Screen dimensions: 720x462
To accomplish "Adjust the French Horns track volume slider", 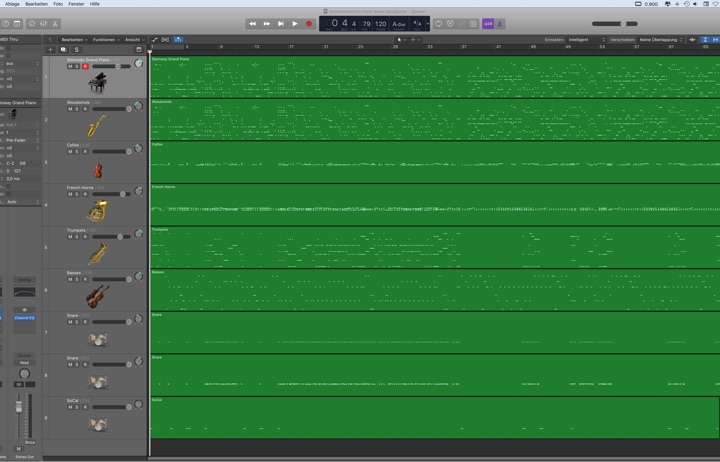I will pos(111,194).
